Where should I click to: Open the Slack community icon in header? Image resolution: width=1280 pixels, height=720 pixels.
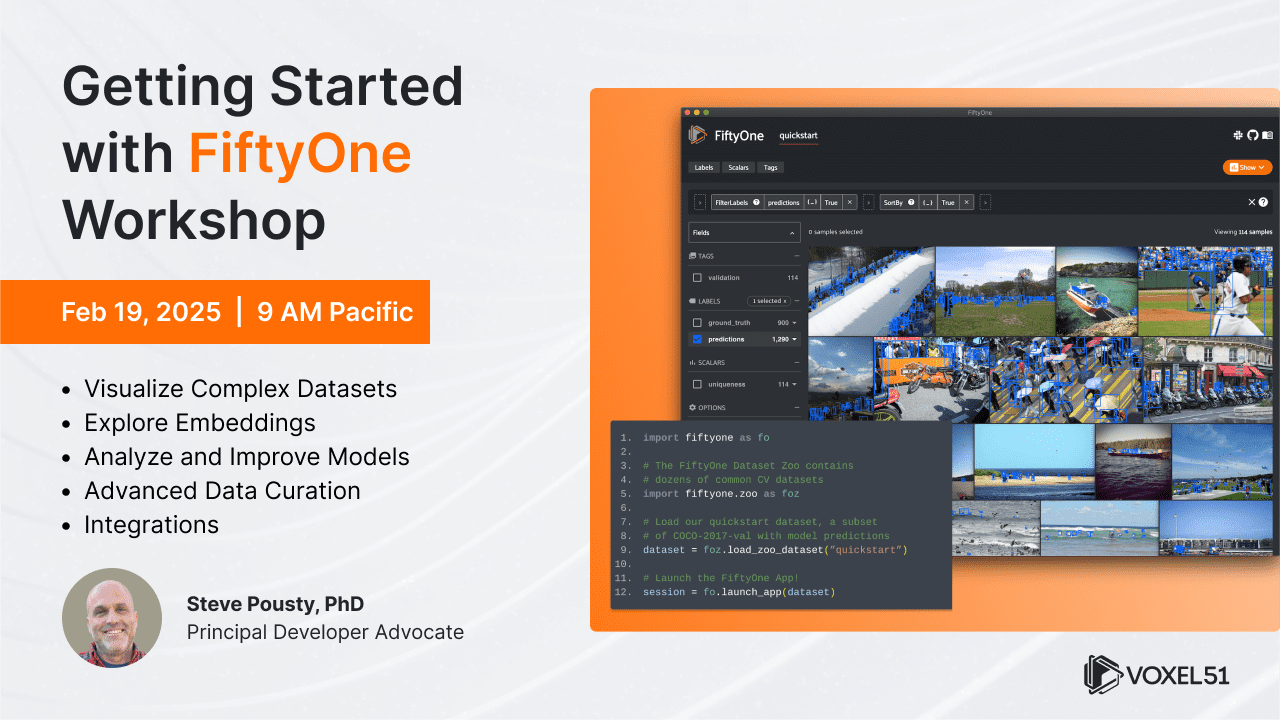coord(1238,135)
